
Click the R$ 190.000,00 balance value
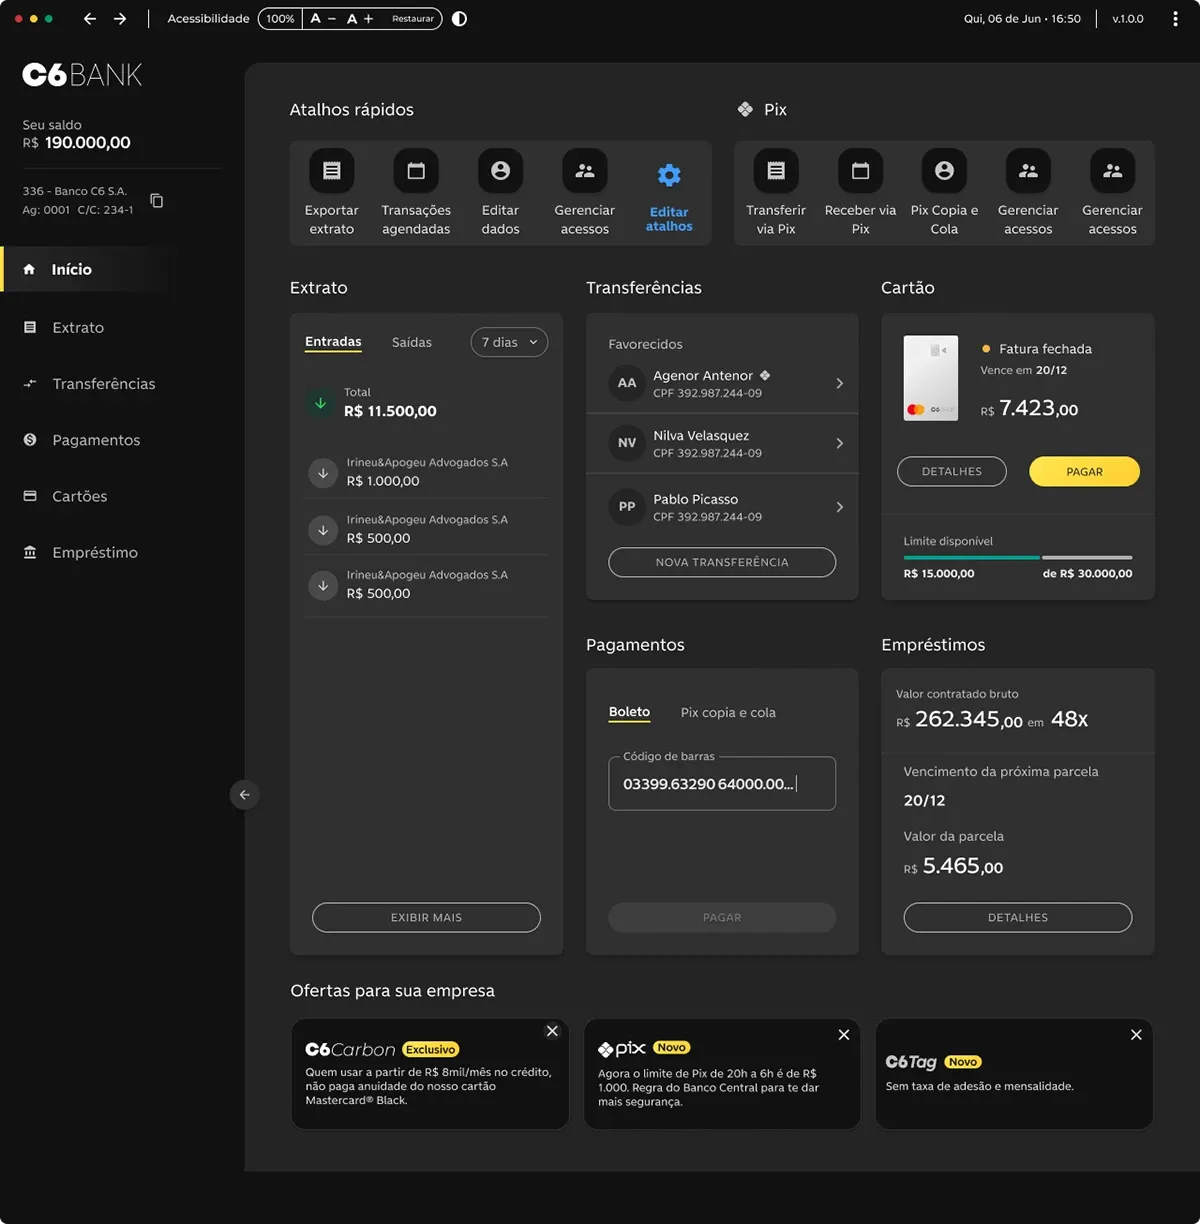tap(88, 143)
